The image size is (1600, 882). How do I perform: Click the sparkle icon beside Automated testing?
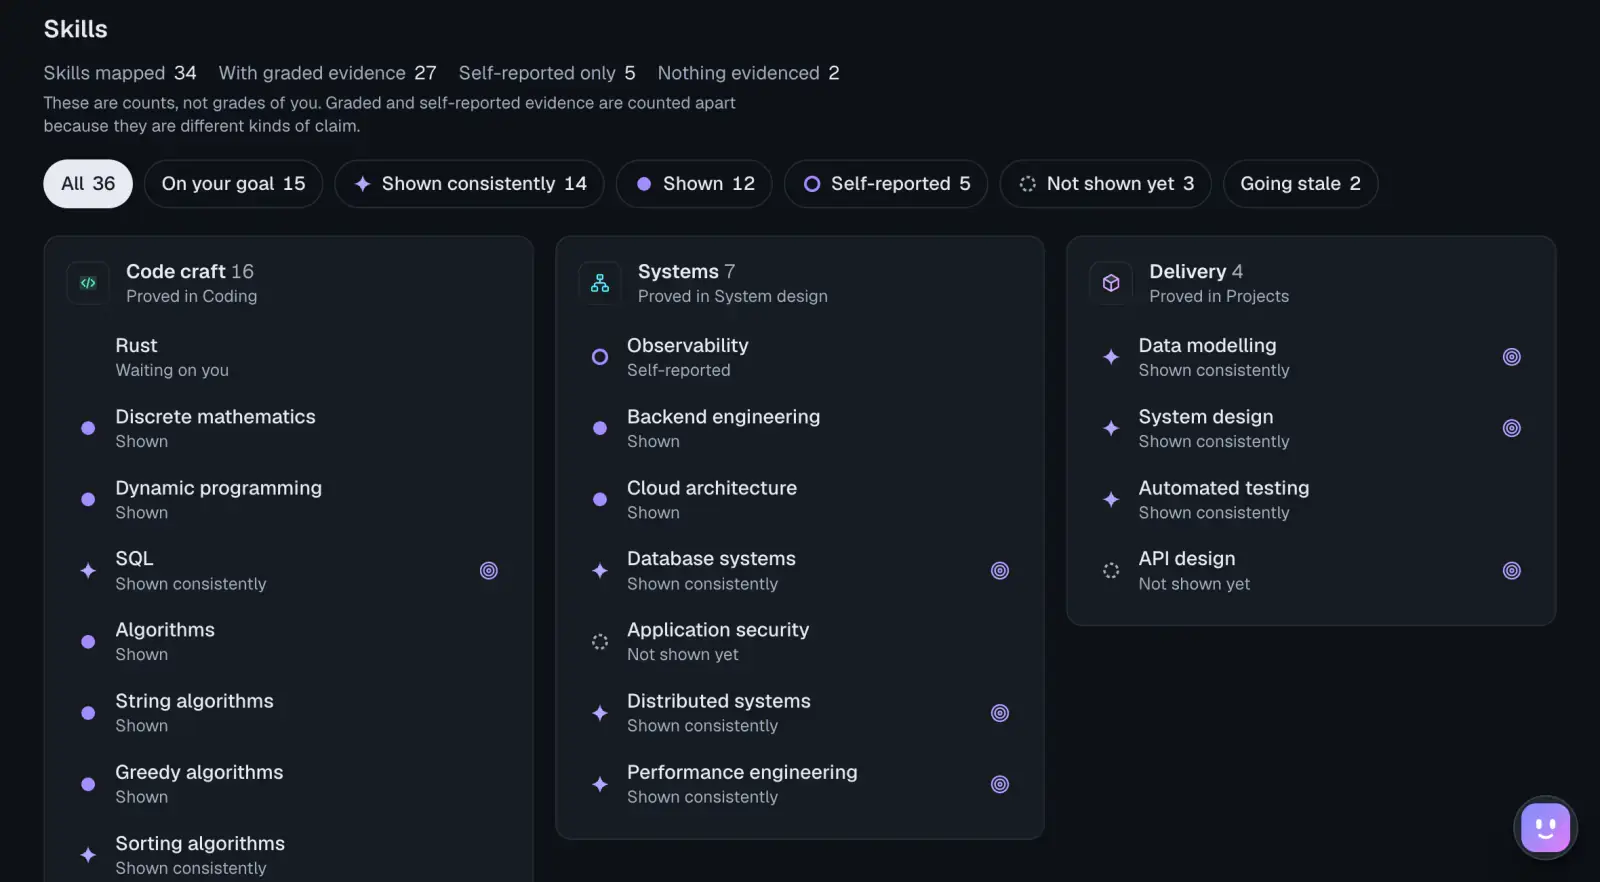(x=1111, y=499)
